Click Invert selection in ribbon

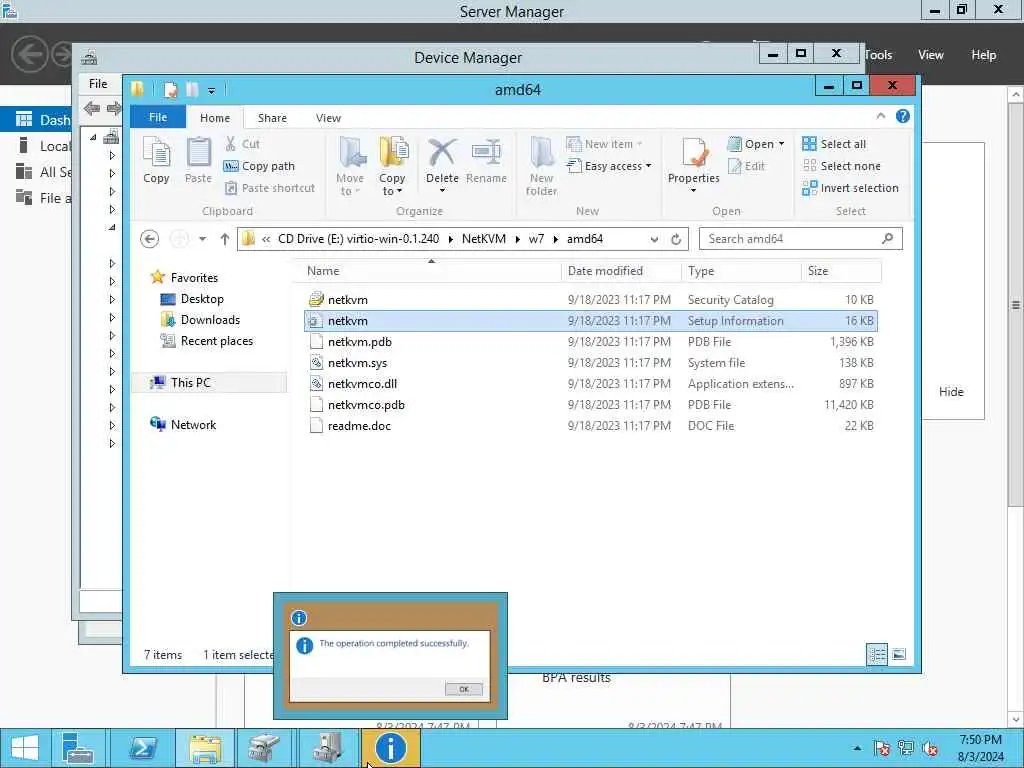click(x=850, y=188)
